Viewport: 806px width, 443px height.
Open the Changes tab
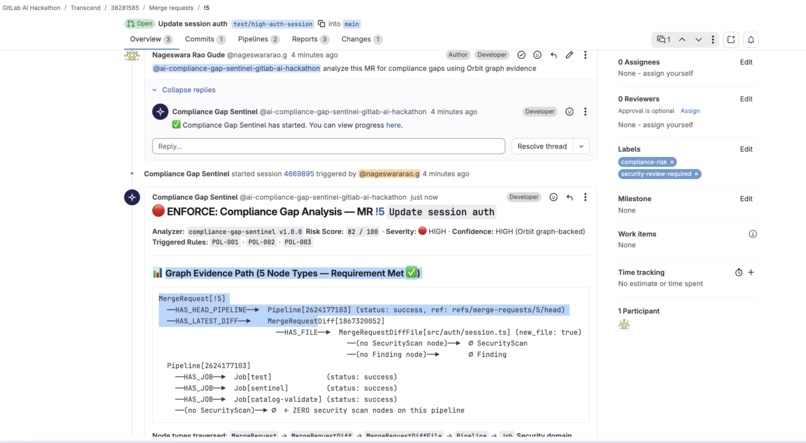pyautogui.click(x=362, y=39)
